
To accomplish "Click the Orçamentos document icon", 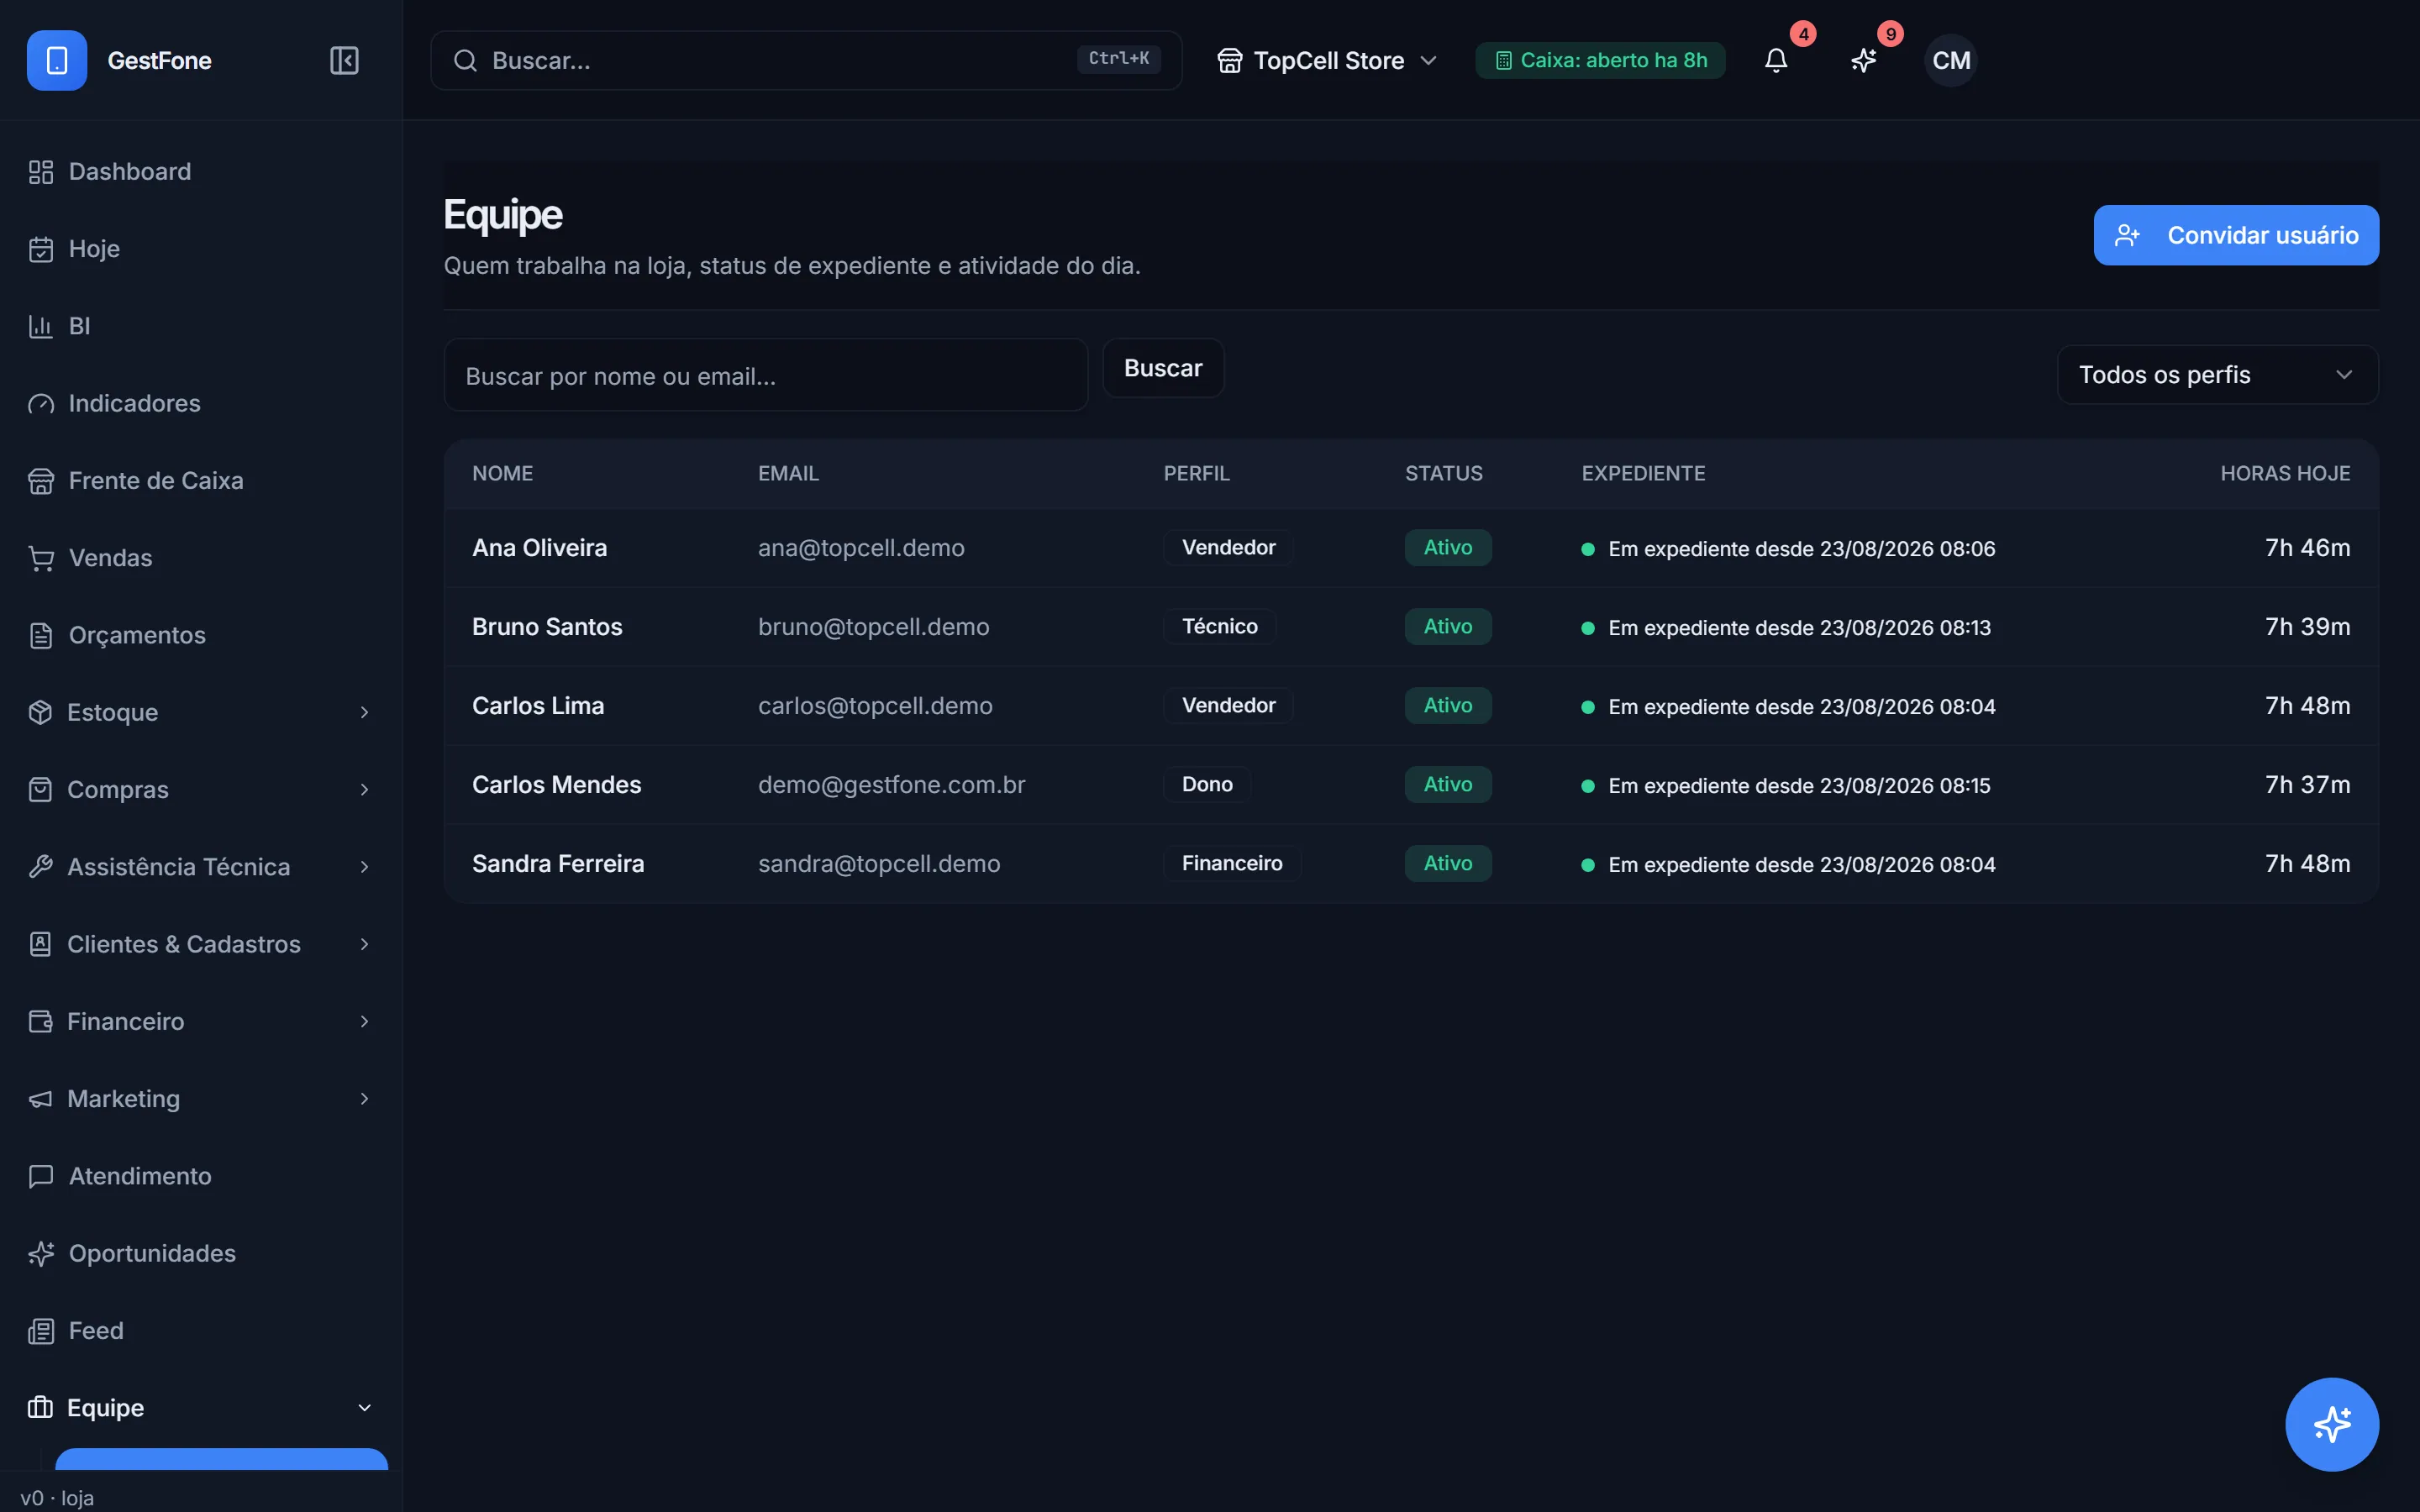I will pyautogui.click(x=41, y=635).
